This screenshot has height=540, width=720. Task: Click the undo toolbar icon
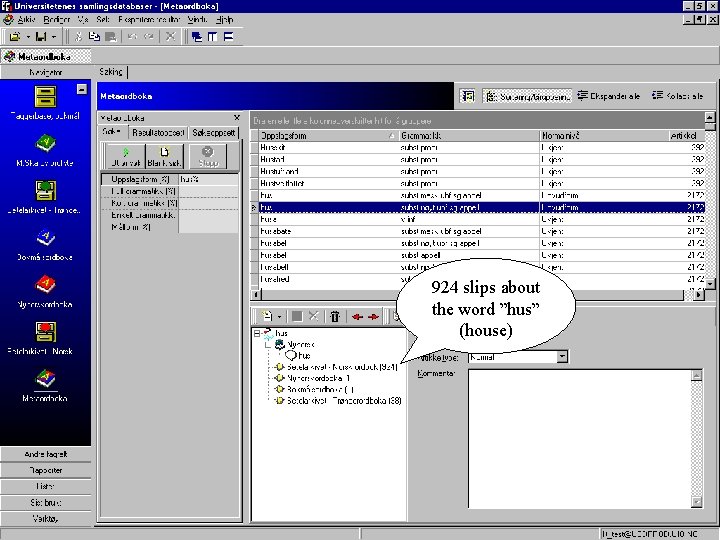click(x=132, y=36)
